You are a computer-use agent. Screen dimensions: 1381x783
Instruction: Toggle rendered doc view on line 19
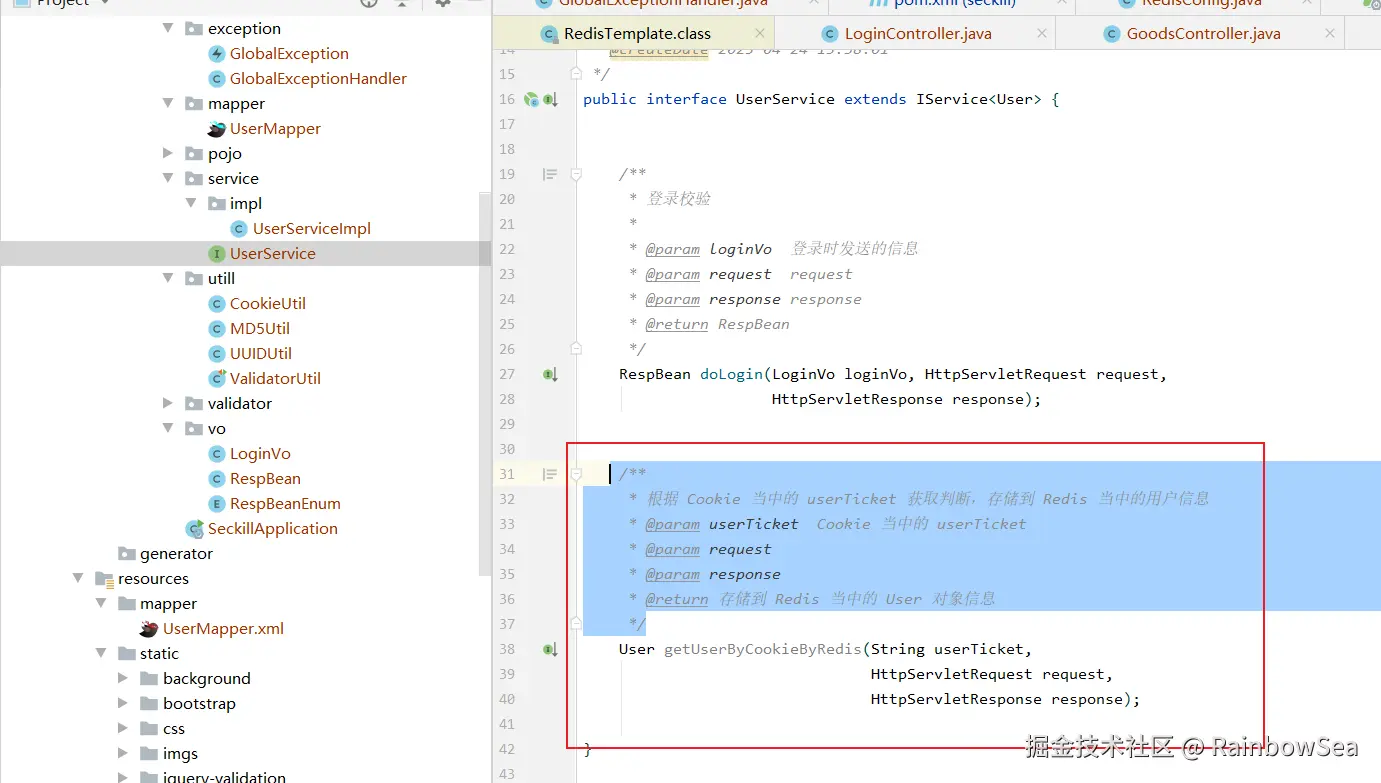coord(550,174)
